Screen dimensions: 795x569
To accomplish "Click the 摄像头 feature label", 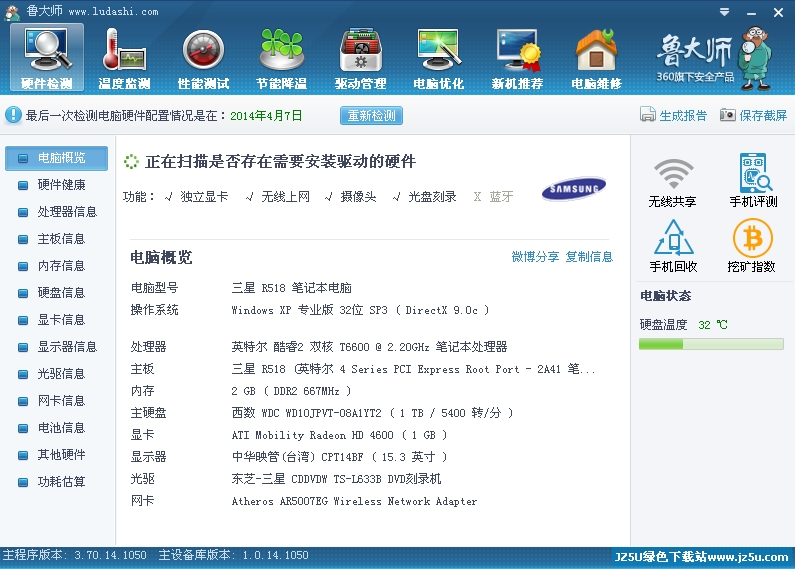I will tap(358, 197).
